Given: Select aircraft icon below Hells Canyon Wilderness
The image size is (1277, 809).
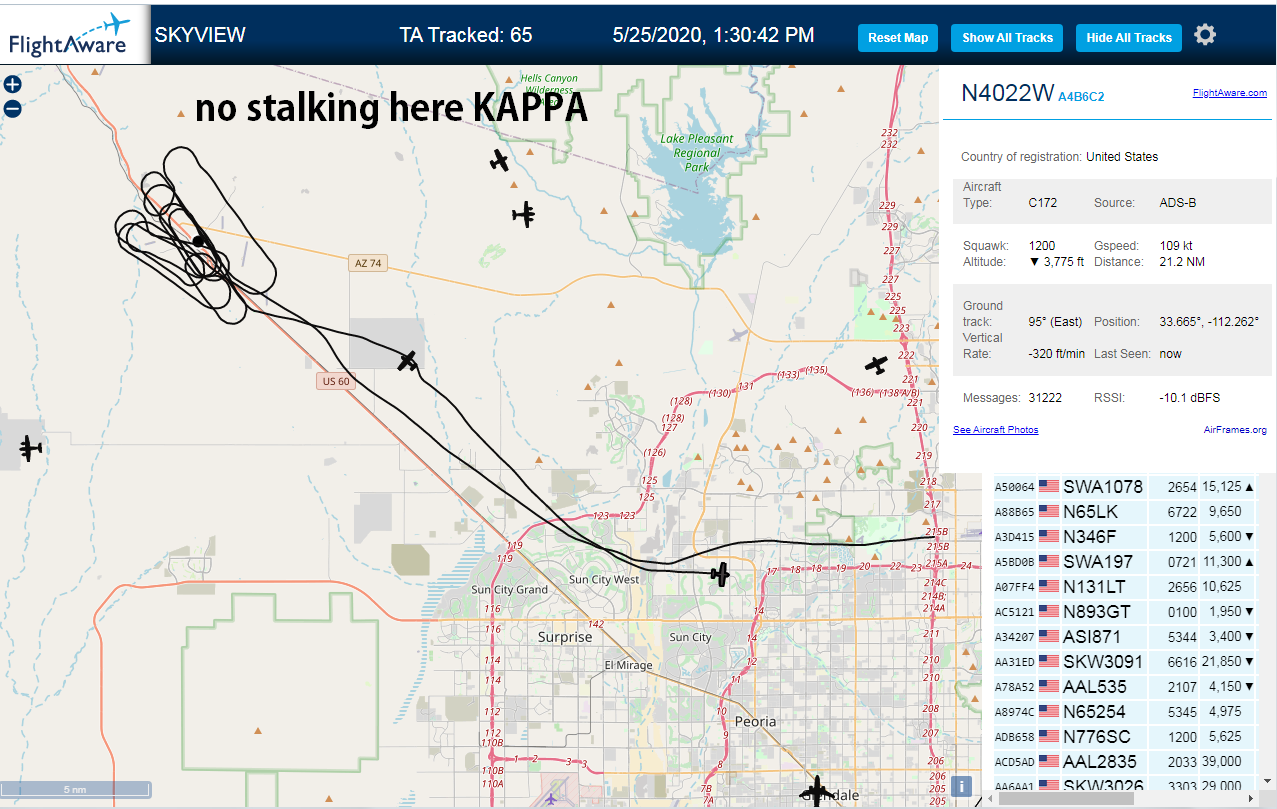Looking at the screenshot, I should pos(499,160).
